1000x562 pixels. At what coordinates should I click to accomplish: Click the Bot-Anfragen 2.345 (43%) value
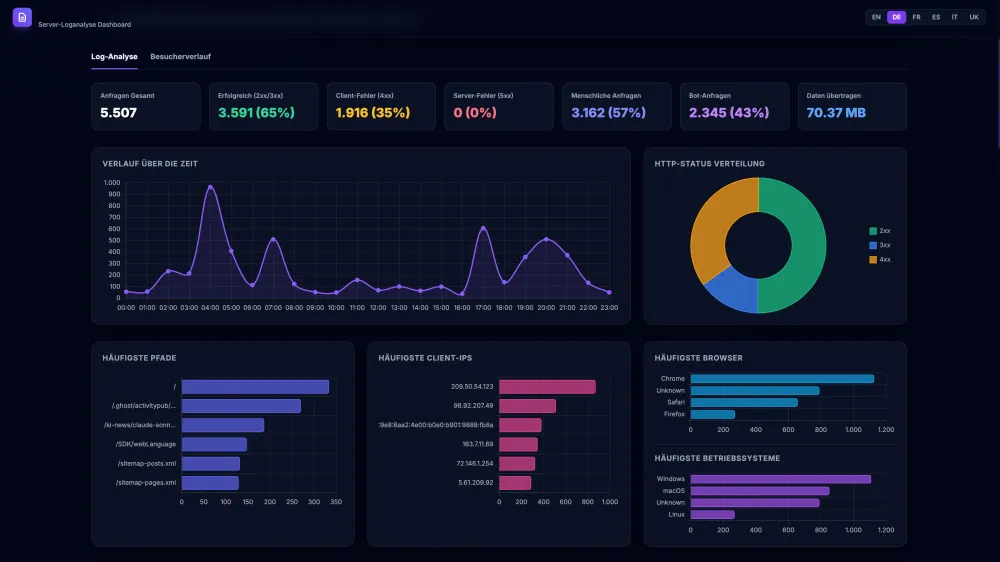pyautogui.click(x=729, y=113)
